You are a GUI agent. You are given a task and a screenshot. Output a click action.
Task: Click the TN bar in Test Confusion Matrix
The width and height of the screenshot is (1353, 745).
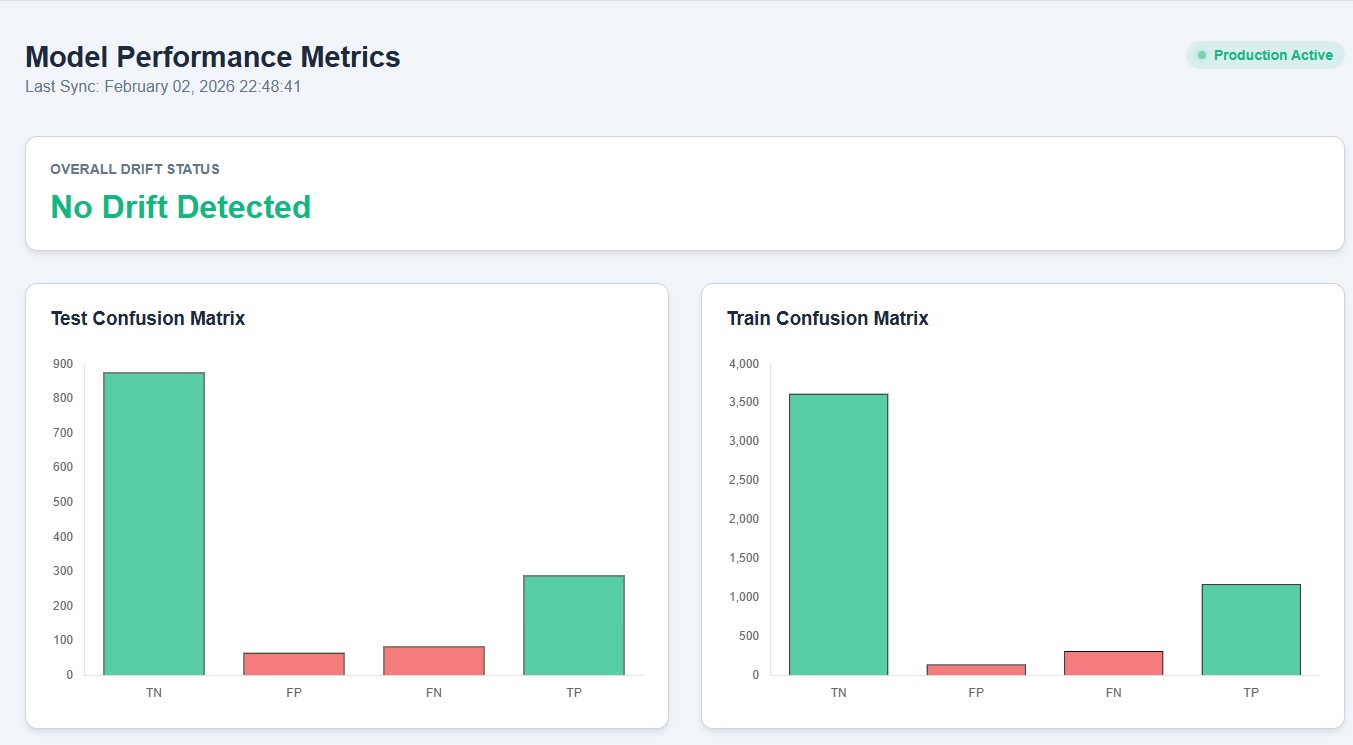click(x=154, y=523)
